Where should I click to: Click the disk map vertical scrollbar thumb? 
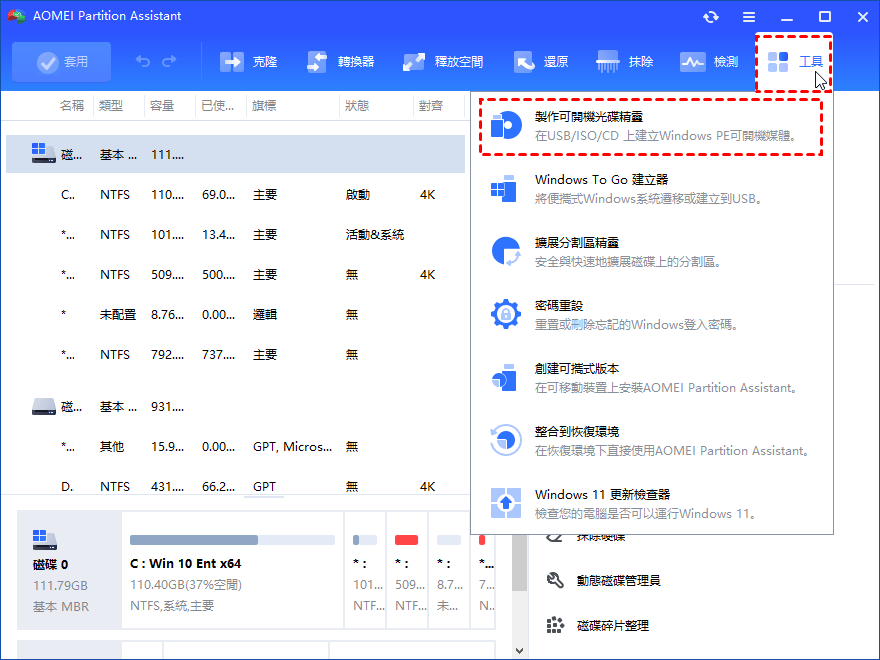click(520, 562)
